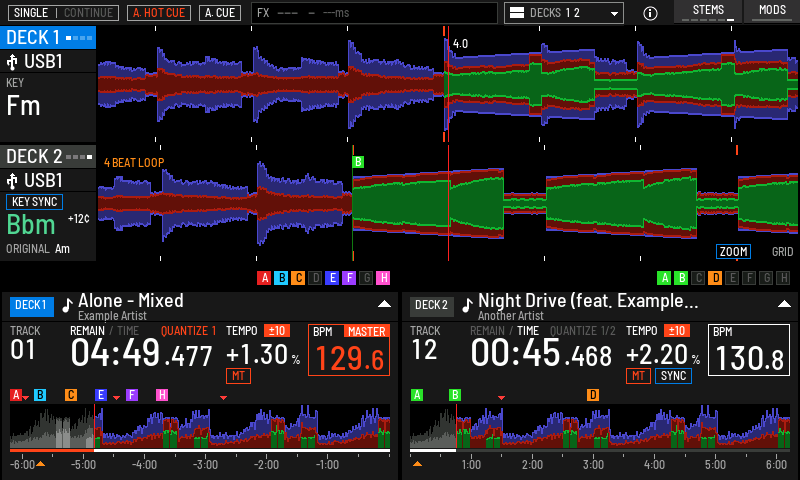Click Deck 1 progress bar below overview
800x480 pixels.
(x=200, y=451)
